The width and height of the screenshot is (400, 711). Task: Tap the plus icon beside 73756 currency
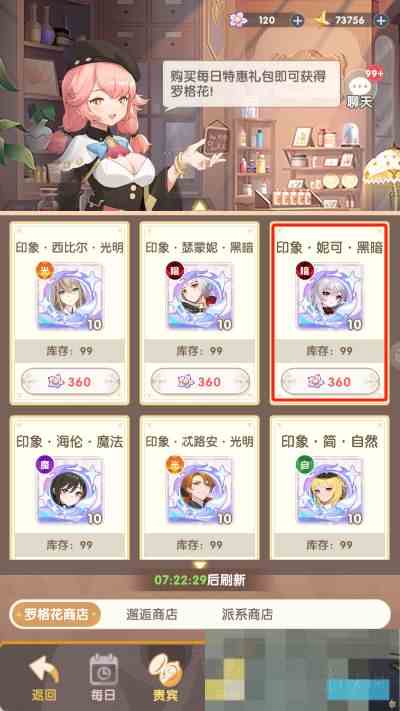pos(382,20)
